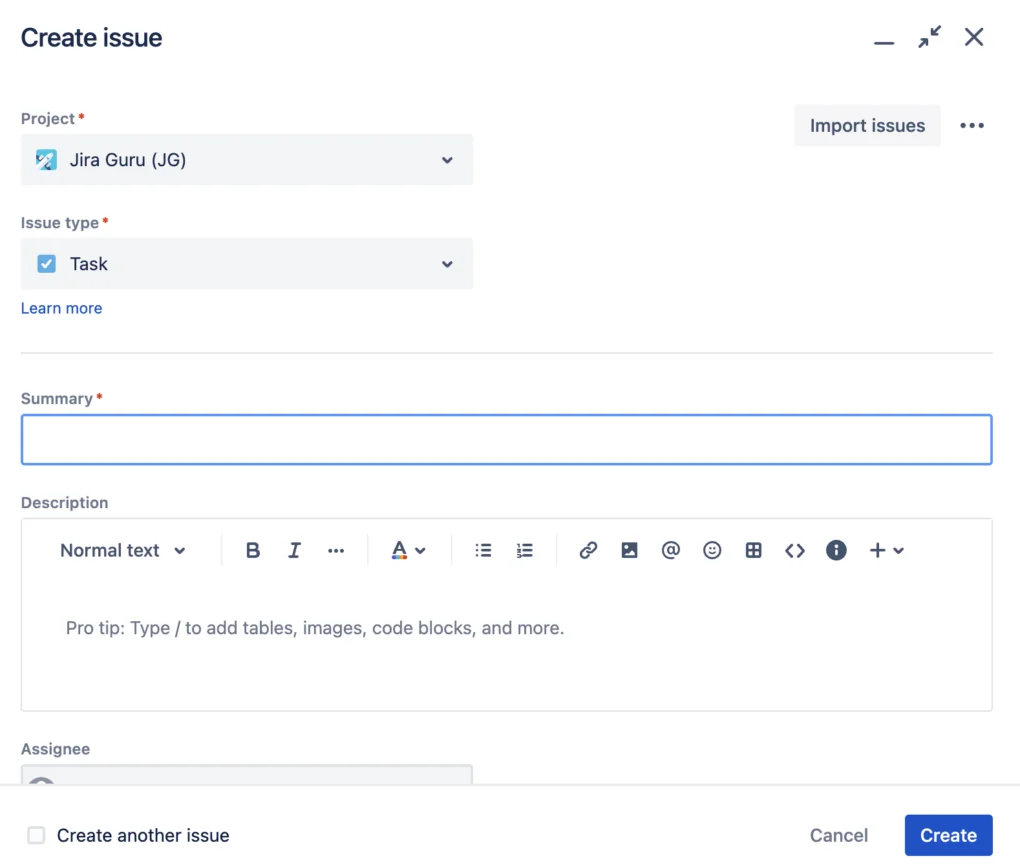Expand the Issue type dropdown showing Task
This screenshot has width=1020, height=865.
click(246, 264)
